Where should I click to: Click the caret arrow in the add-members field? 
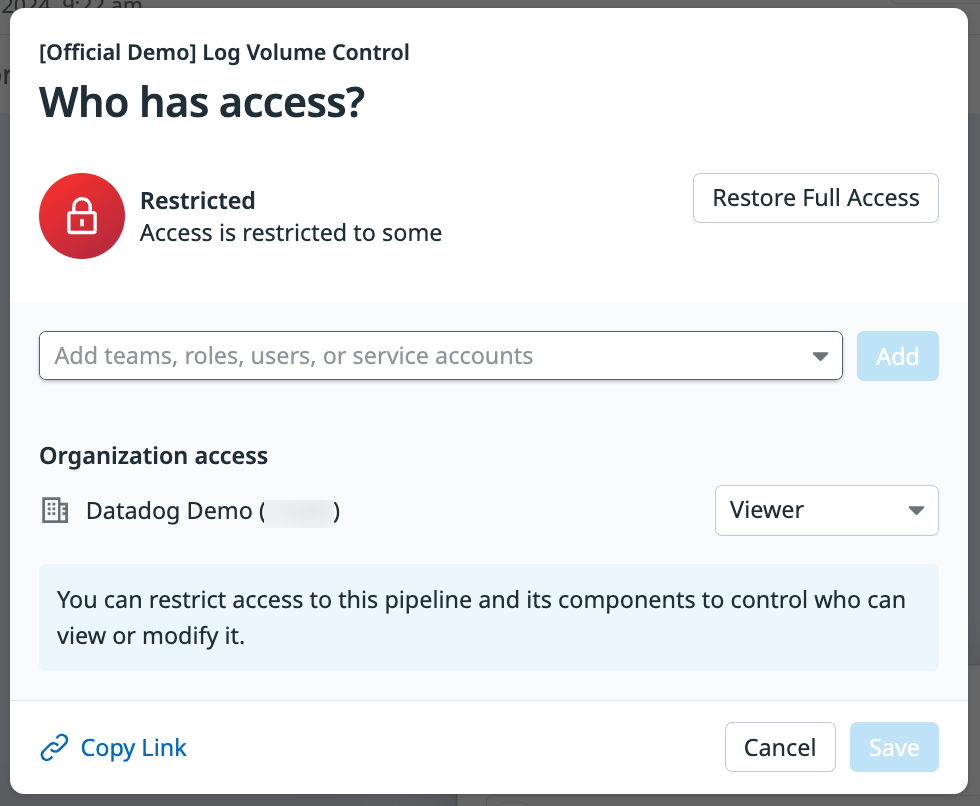(820, 356)
